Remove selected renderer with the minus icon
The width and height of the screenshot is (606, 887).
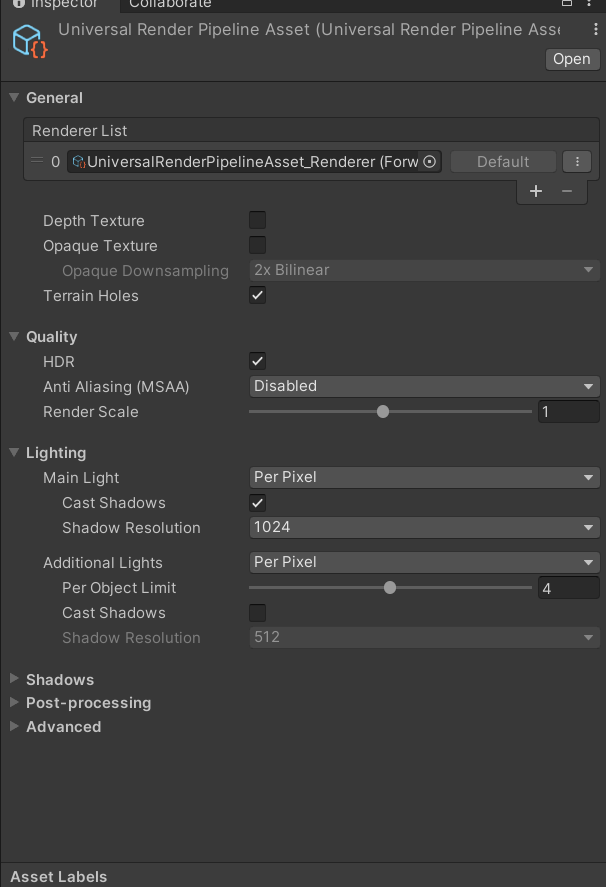tap(566, 191)
